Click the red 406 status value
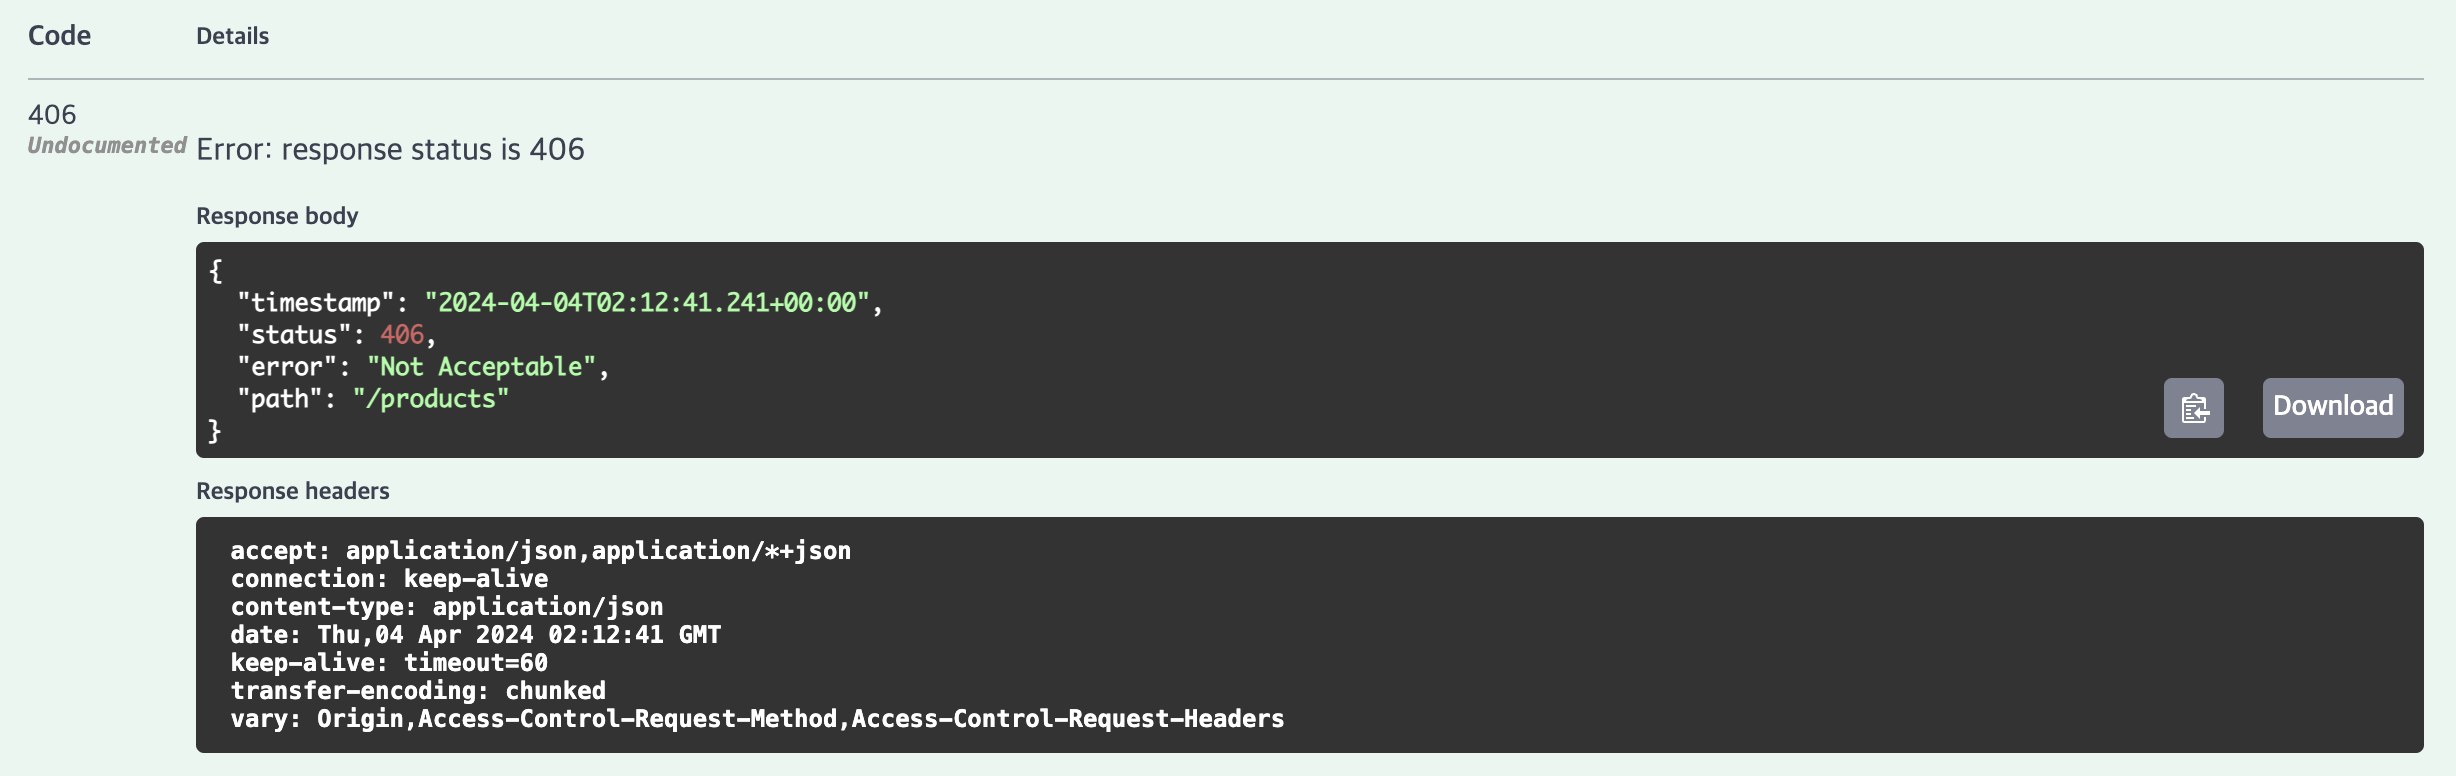Screen dimensions: 2456x776 pos(402,335)
